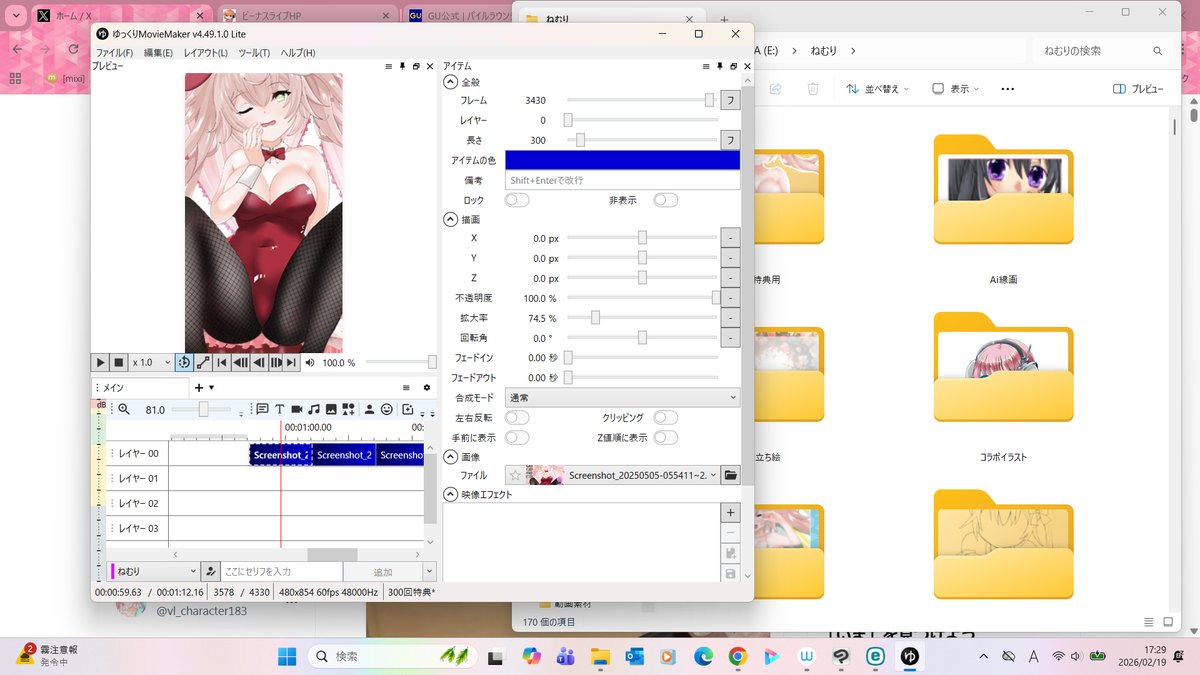This screenshot has width=1200, height=675.
Task: Open Chrome from the taskbar
Action: point(737,656)
